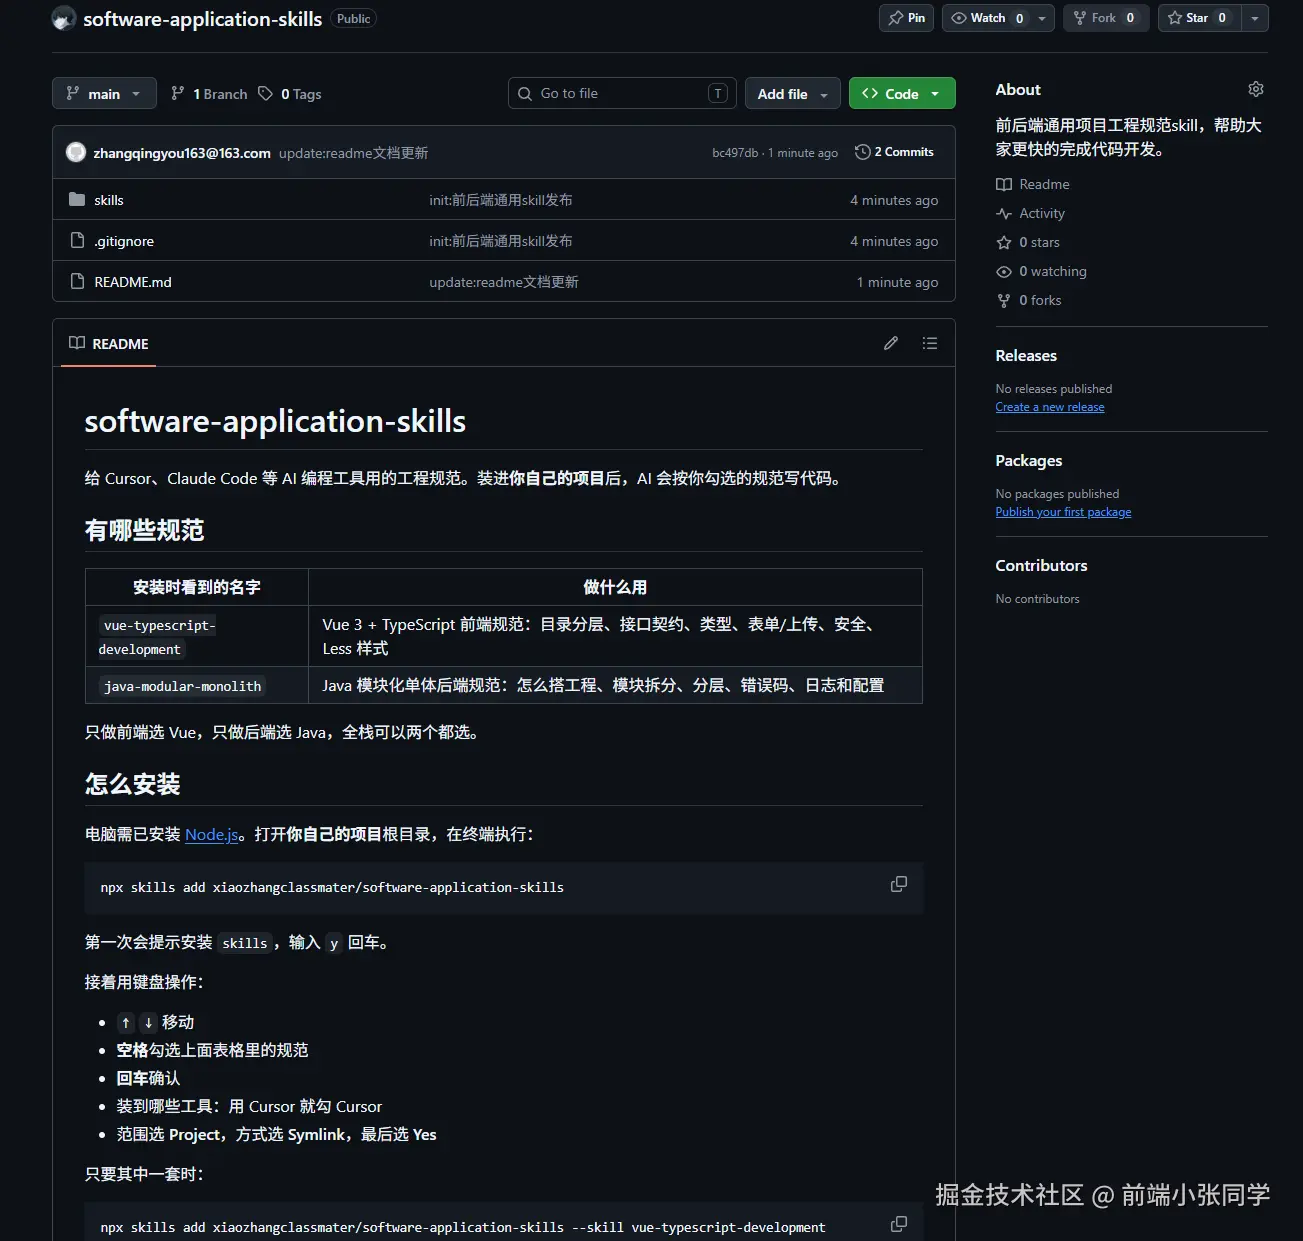Click the tag icon beside 0 Tags
1303x1241 pixels.
click(265, 93)
